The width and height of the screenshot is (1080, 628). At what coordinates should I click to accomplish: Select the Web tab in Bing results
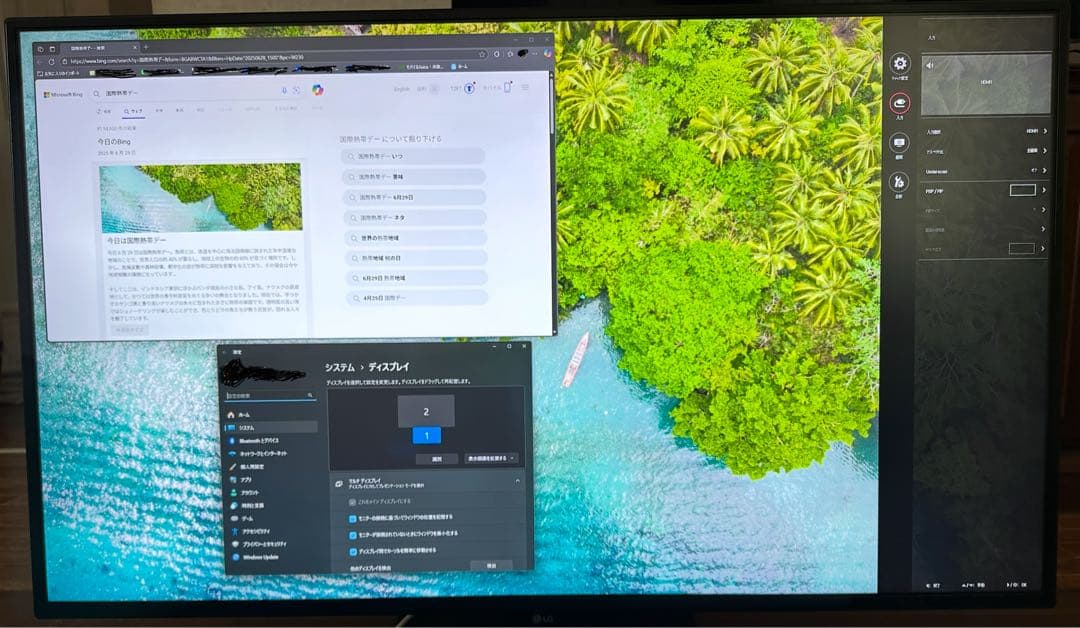133,111
